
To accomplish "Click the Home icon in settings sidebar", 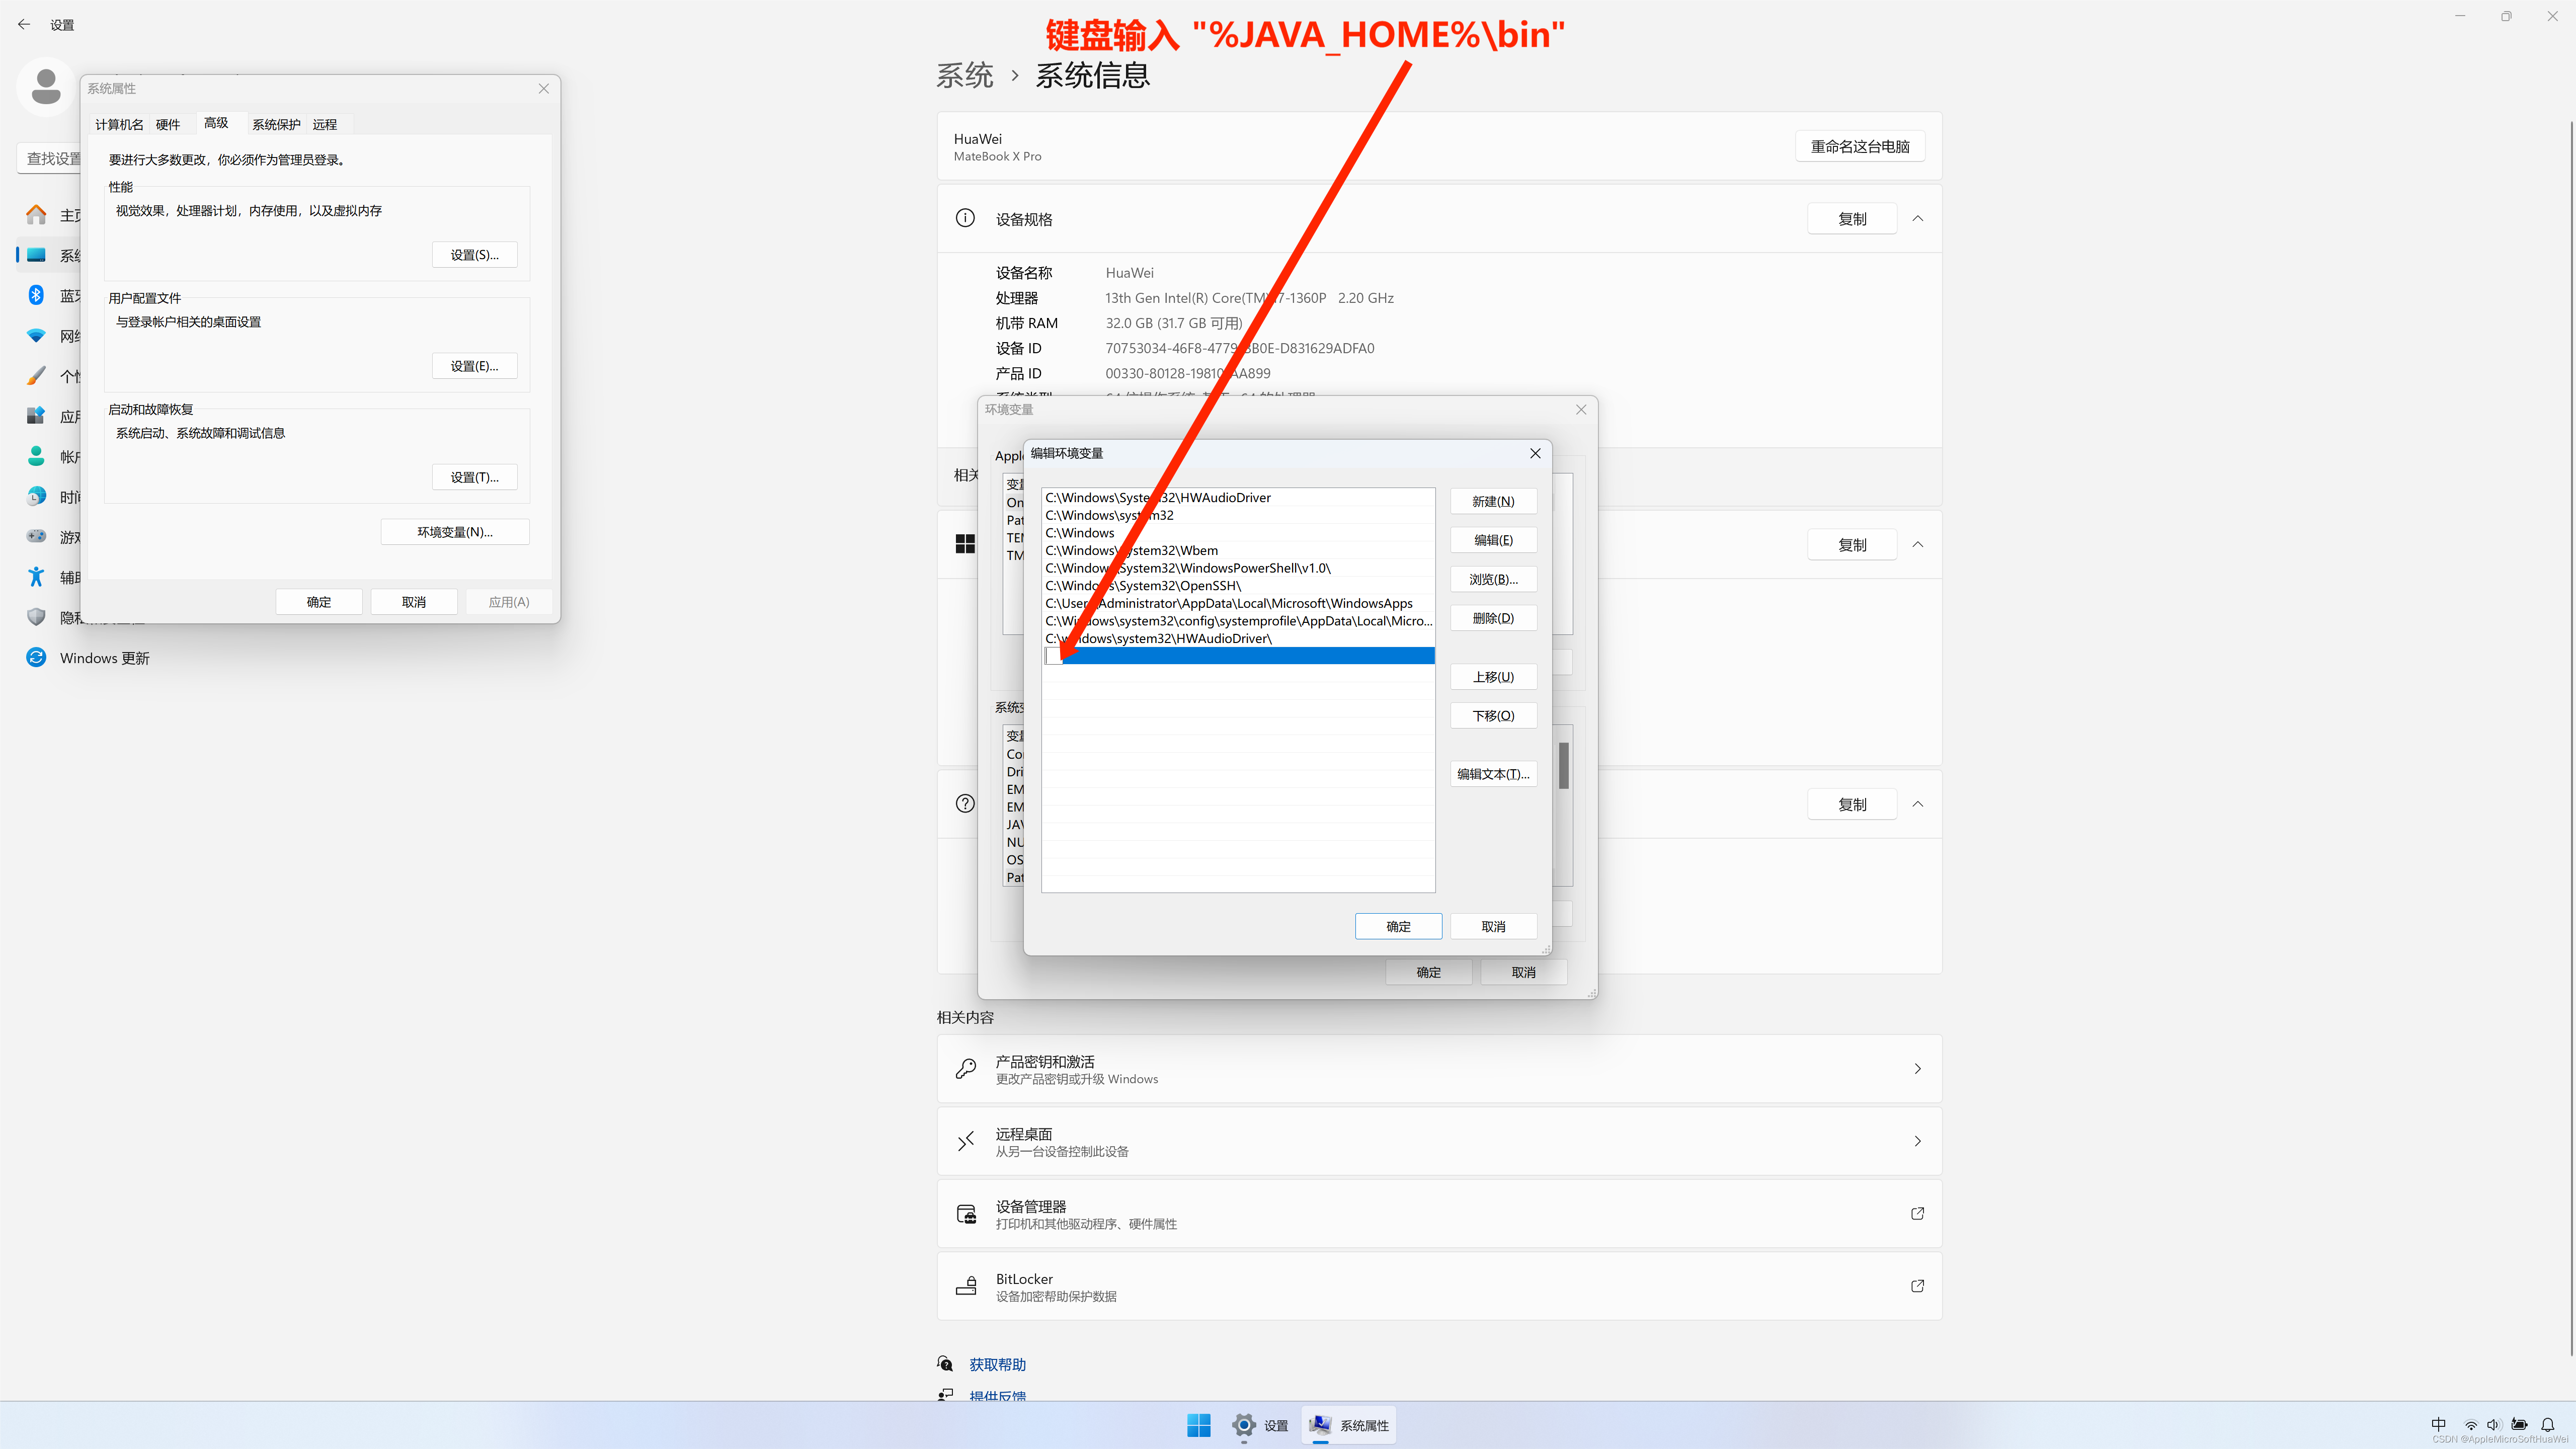I will [x=36, y=215].
